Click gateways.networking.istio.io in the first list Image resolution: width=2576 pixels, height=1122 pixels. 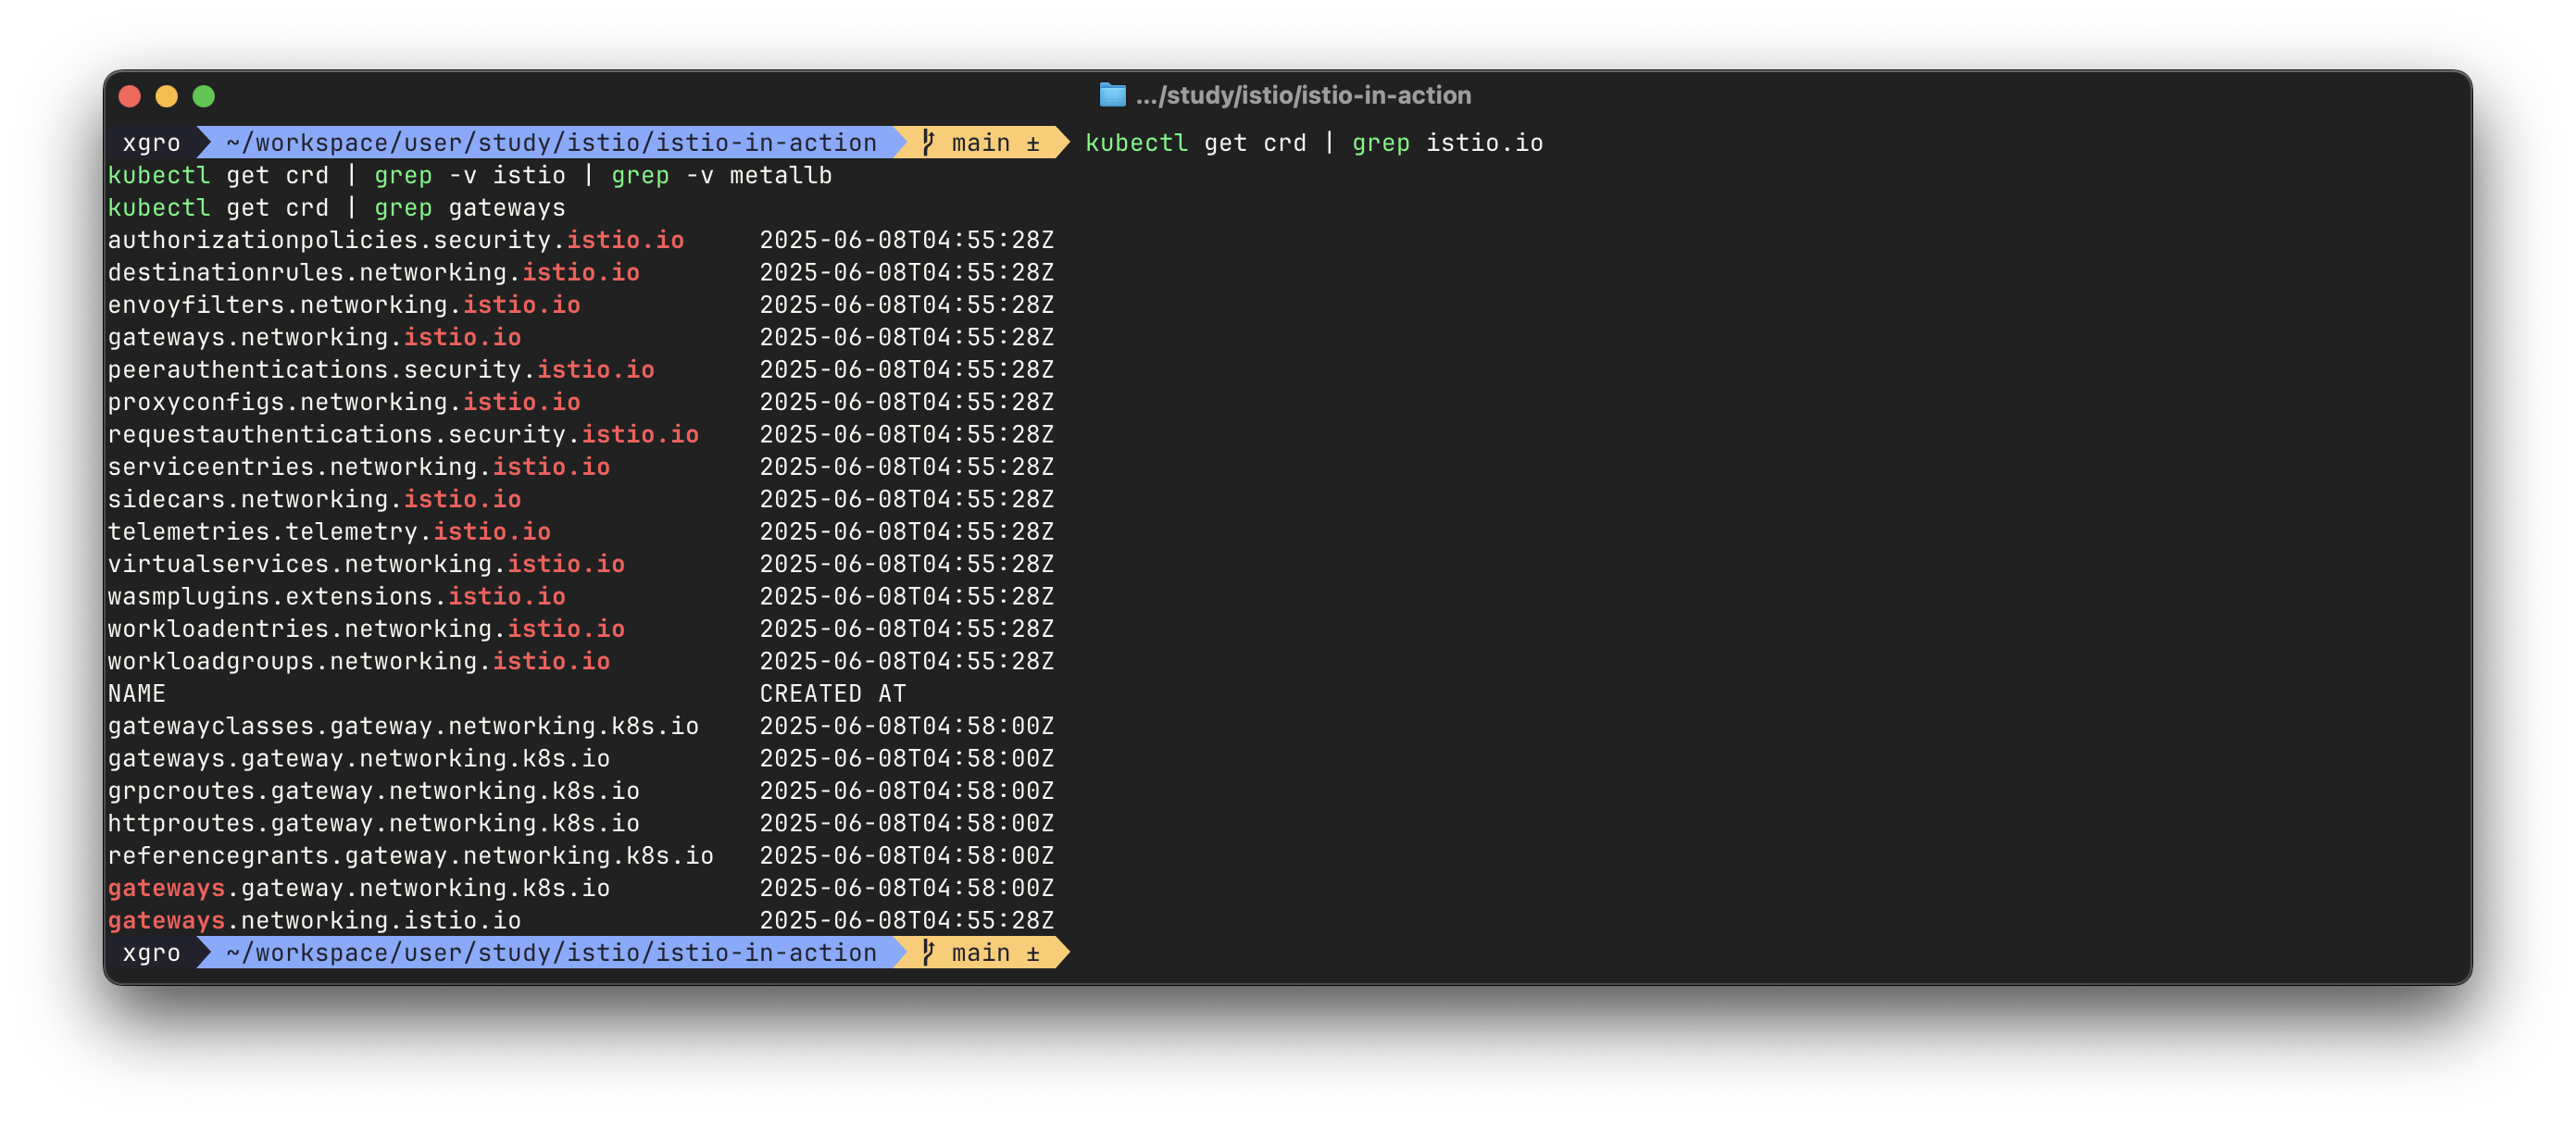[315, 337]
